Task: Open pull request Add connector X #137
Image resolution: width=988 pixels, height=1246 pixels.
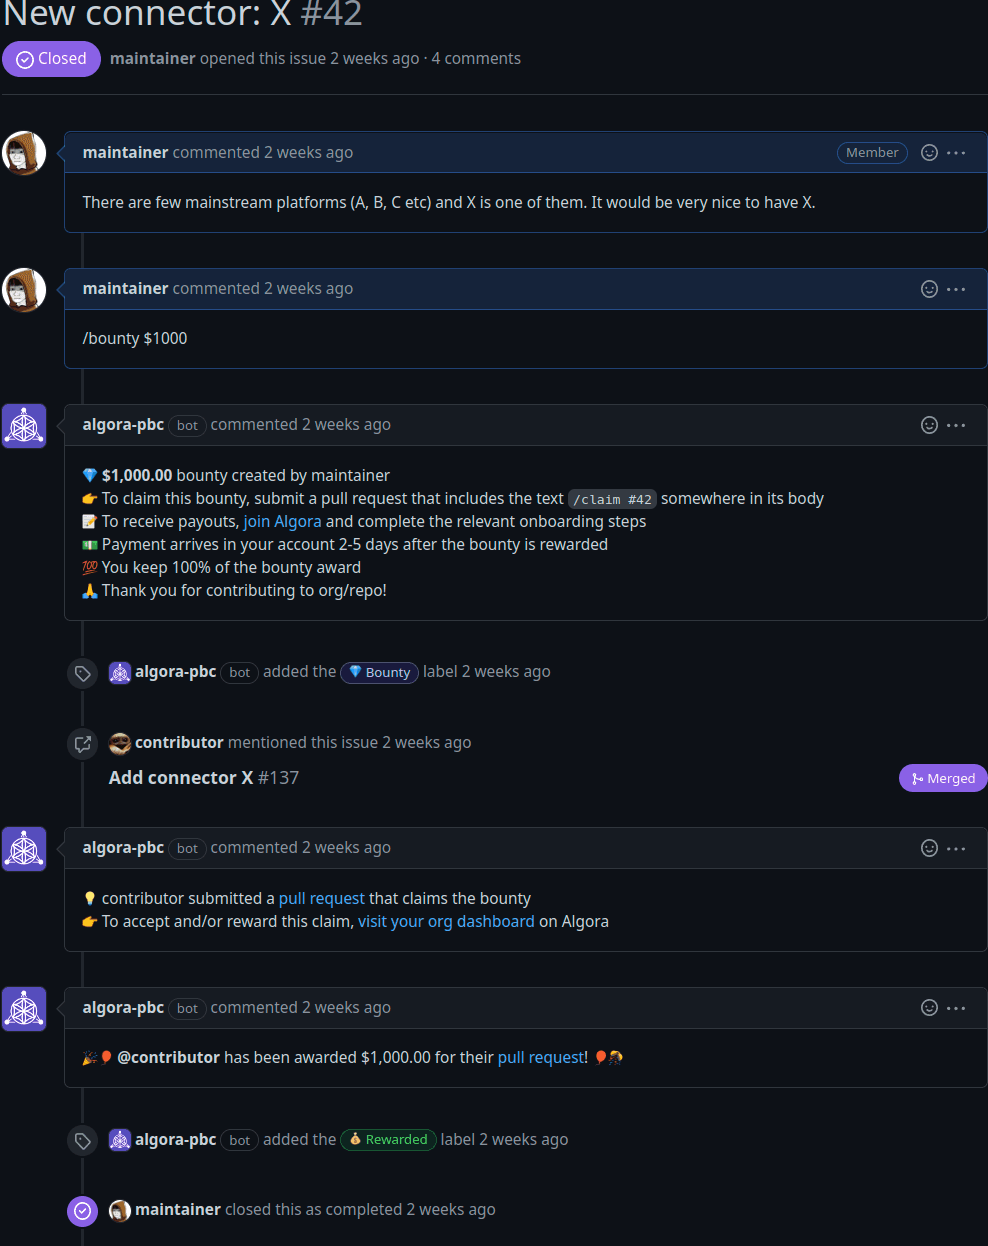Action: [180, 777]
